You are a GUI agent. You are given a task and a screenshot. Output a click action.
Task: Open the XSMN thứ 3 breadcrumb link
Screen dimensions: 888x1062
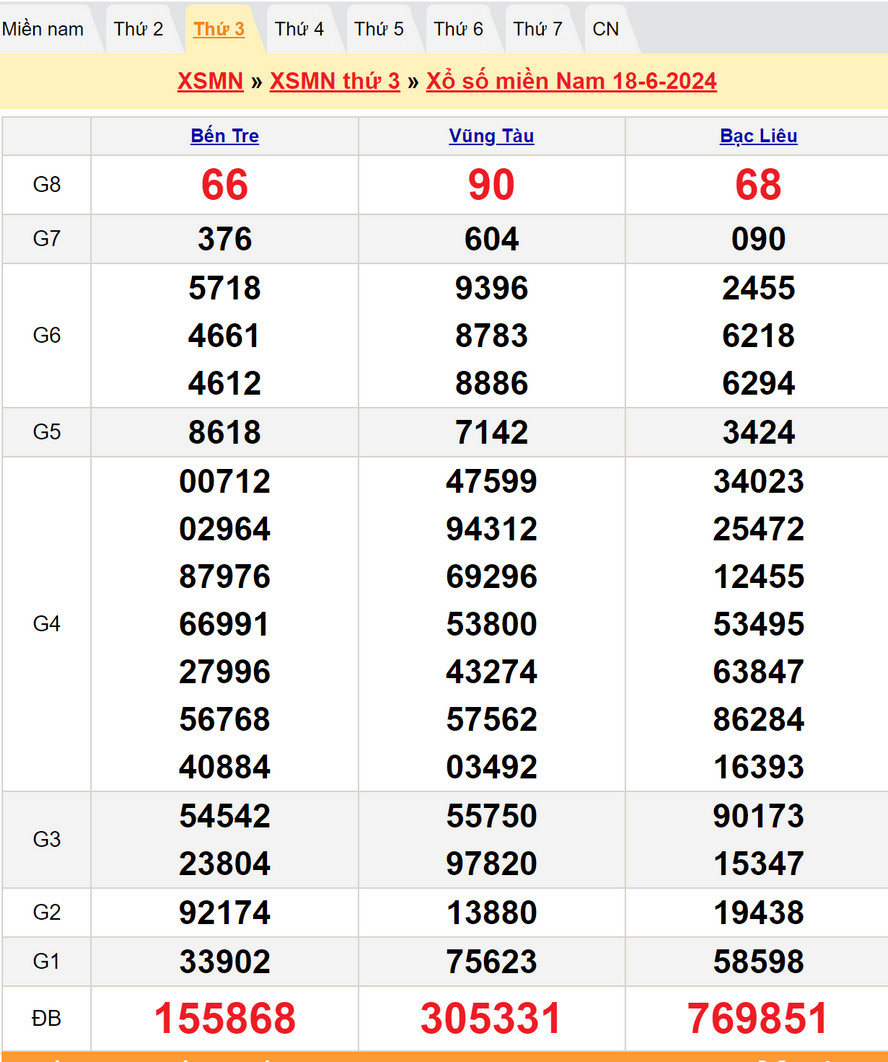click(x=335, y=81)
